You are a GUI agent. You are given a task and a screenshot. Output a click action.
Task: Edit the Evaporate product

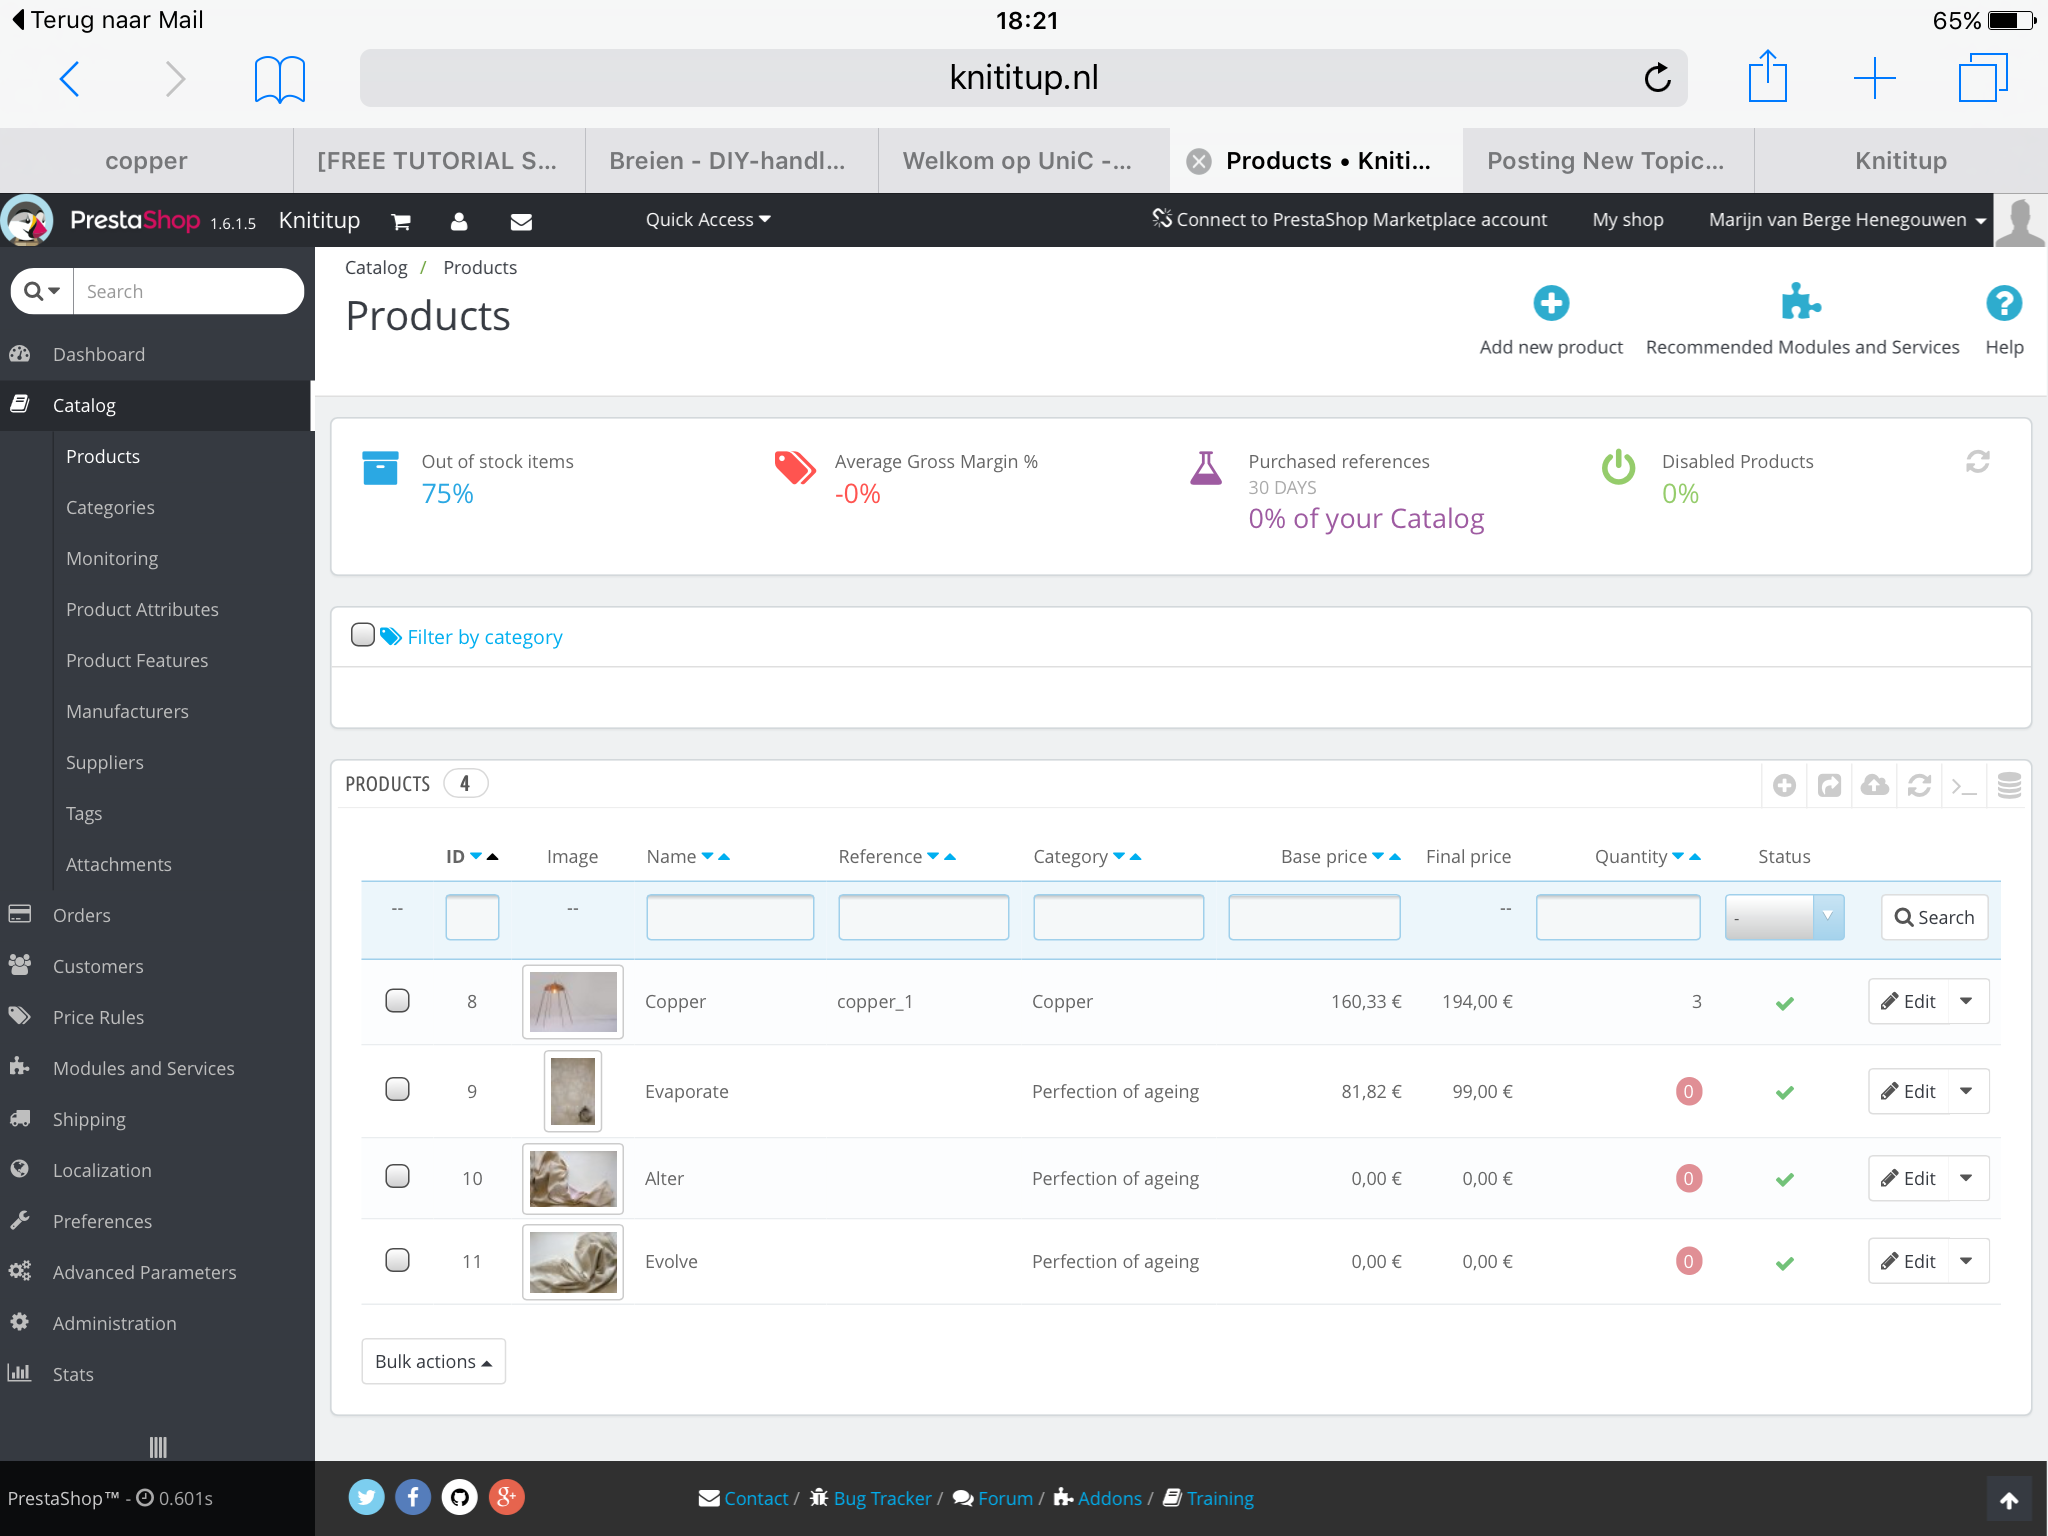pyautogui.click(x=1908, y=1091)
